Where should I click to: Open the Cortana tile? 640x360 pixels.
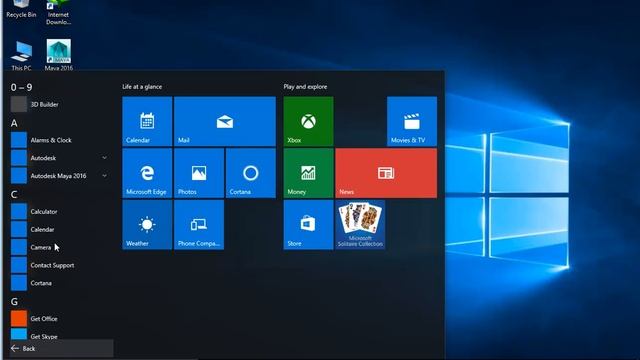(251, 173)
